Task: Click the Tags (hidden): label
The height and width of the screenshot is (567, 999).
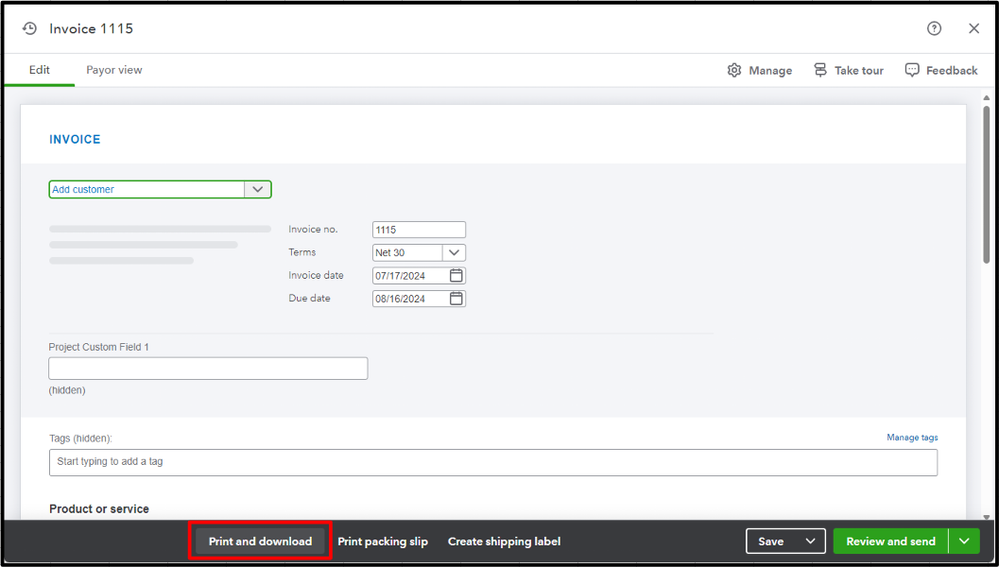Action: [80, 438]
